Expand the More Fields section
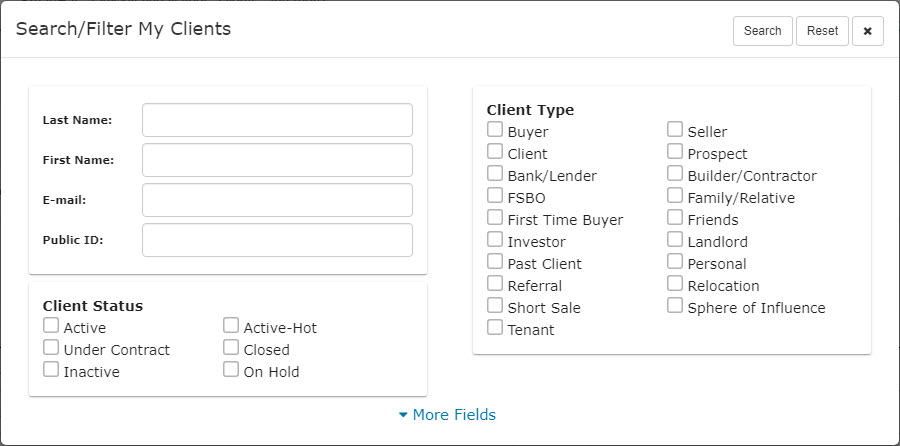This screenshot has width=900, height=446. (447, 414)
